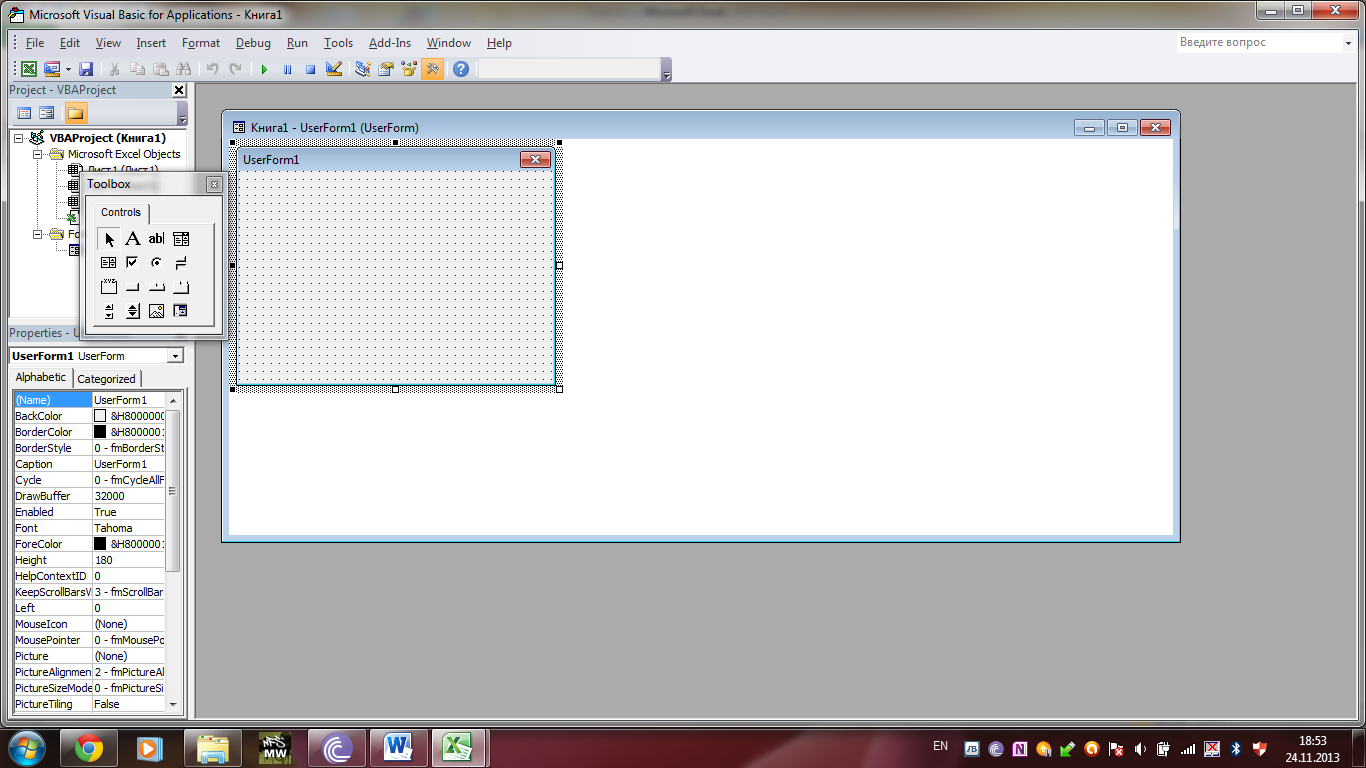Click the View Microsoft Excel toolbar icon
The height and width of the screenshot is (768, 1366).
pos(29,69)
